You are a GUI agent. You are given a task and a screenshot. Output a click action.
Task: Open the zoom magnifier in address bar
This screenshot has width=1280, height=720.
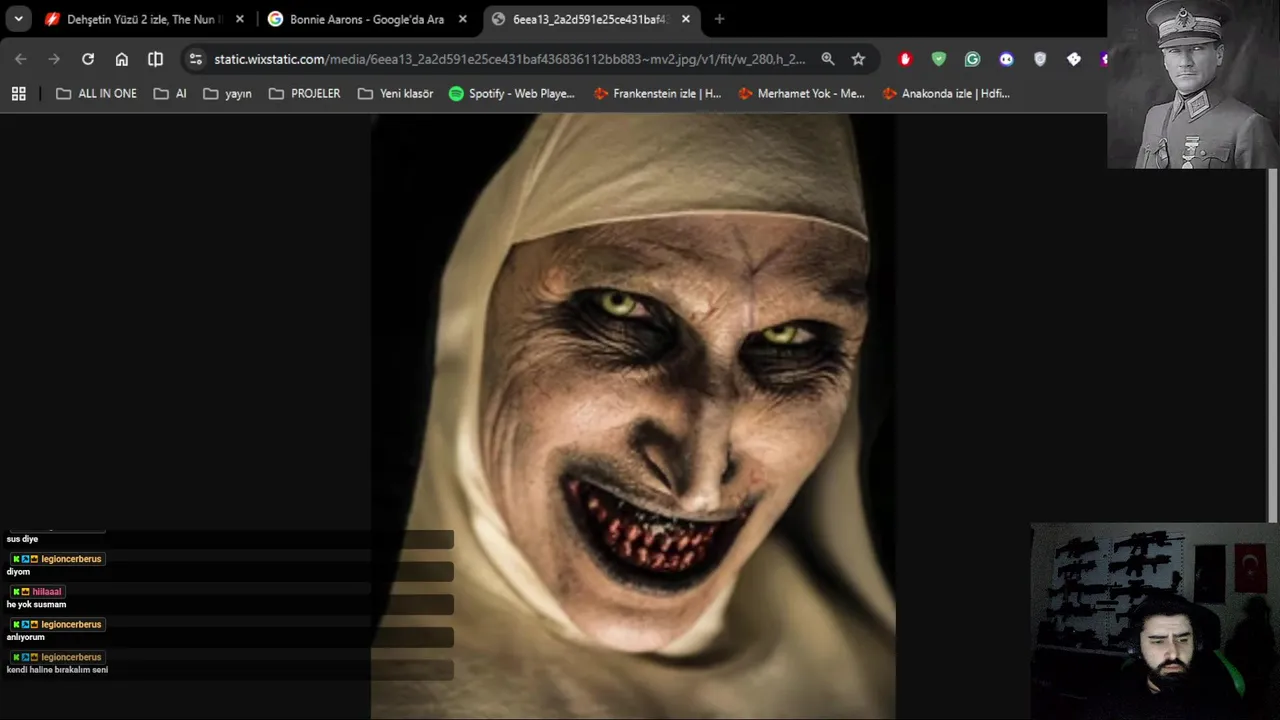pyautogui.click(x=828, y=59)
